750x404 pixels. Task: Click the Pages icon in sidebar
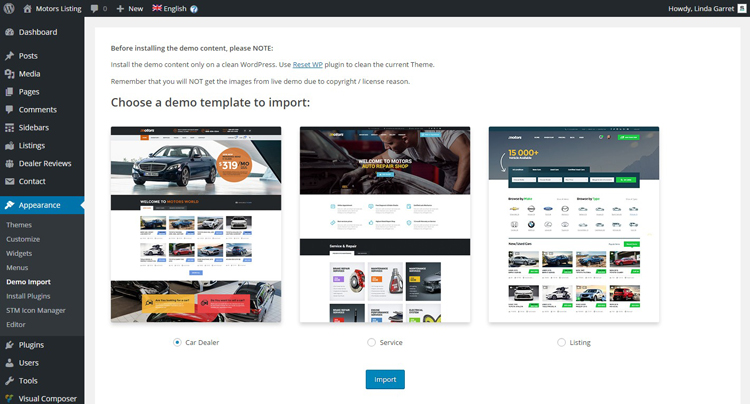coord(10,92)
